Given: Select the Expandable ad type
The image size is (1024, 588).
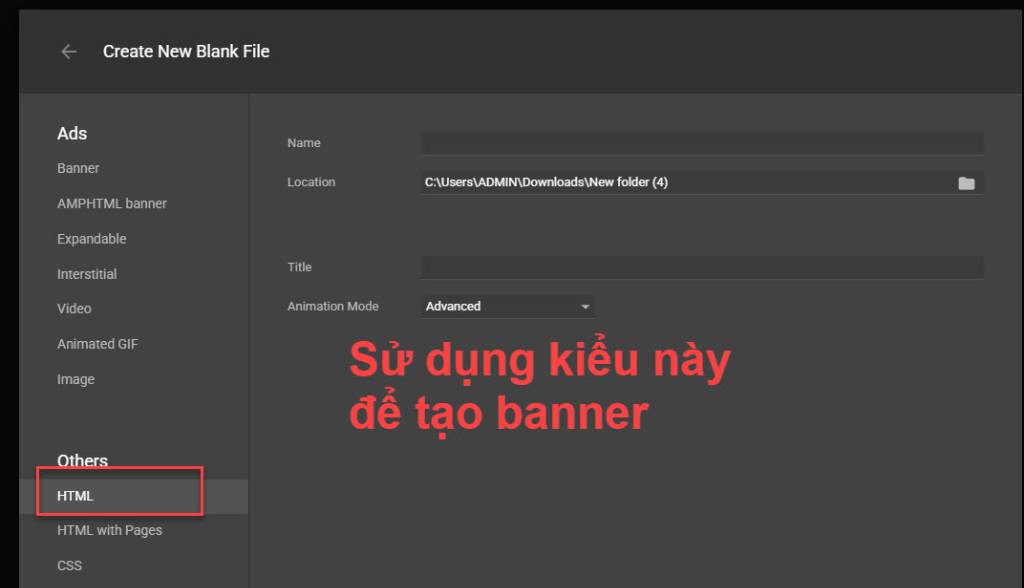Looking at the screenshot, I should tap(91, 239).
